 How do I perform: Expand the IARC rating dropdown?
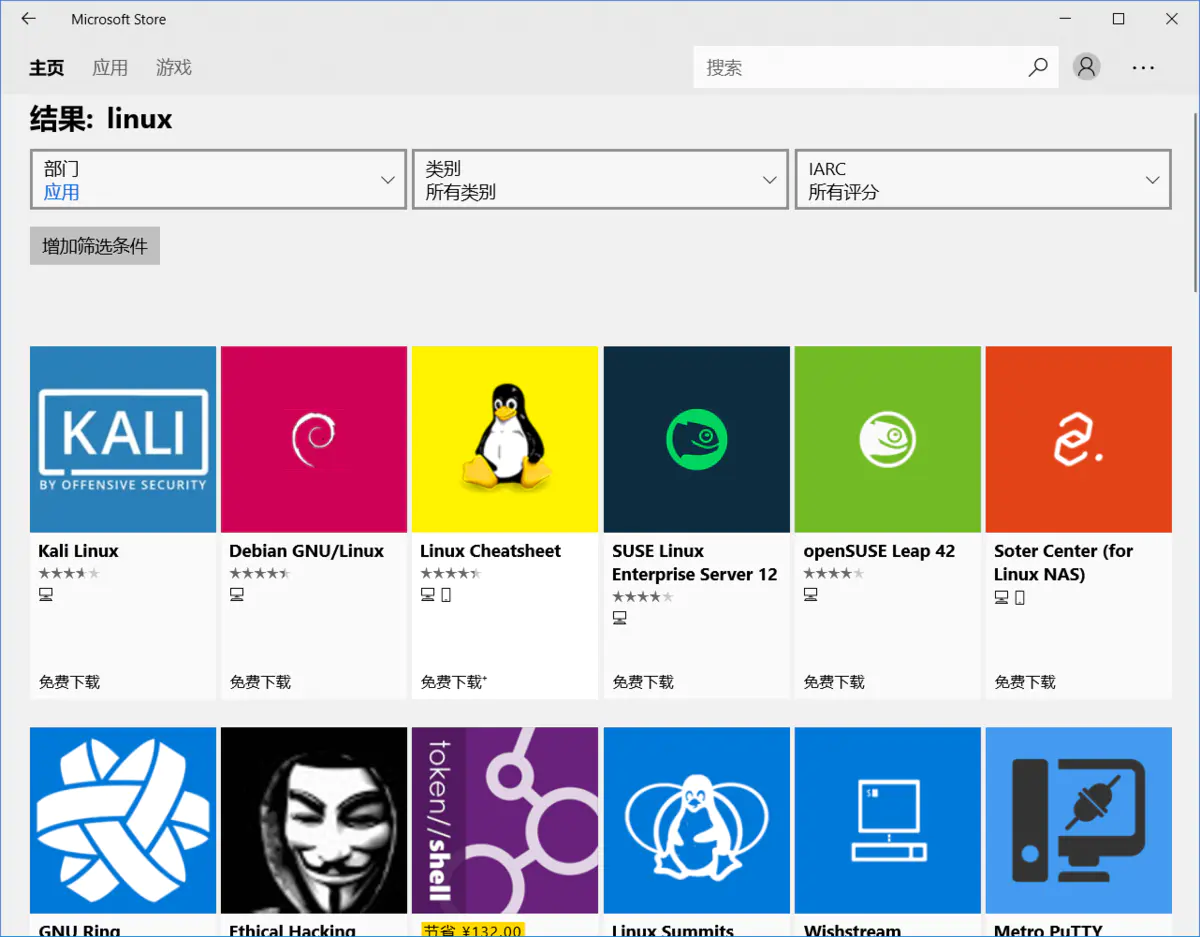pyautogui.click(x=983, y=180)
